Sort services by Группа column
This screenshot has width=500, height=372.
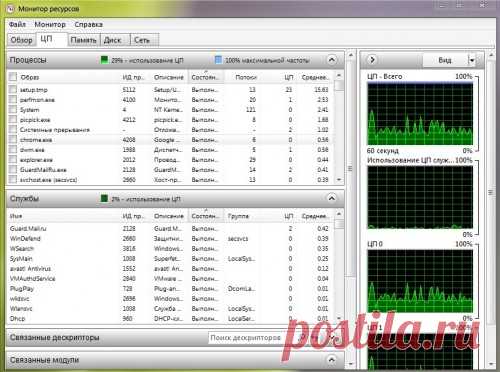coord(239,216)
